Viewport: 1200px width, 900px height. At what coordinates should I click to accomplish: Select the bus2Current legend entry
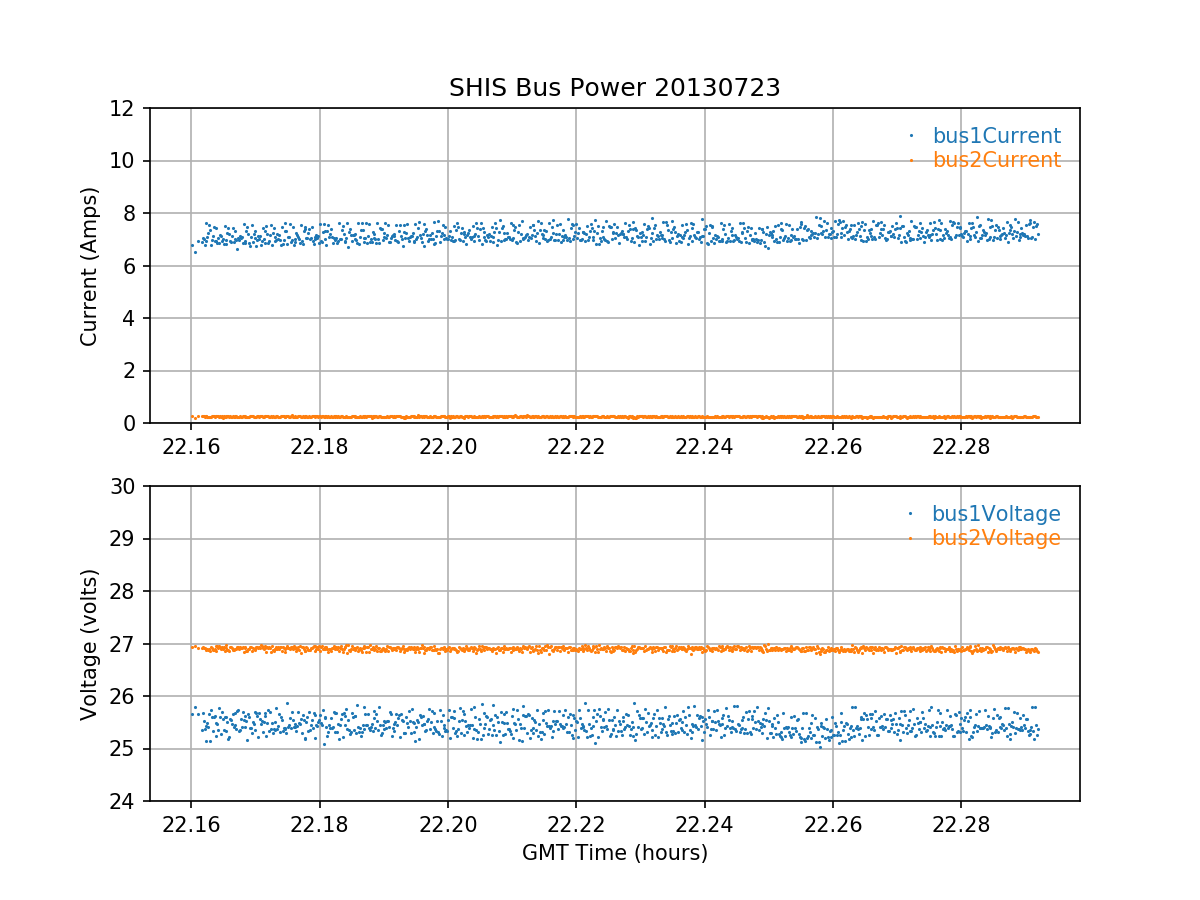click(x=996, y=160)
